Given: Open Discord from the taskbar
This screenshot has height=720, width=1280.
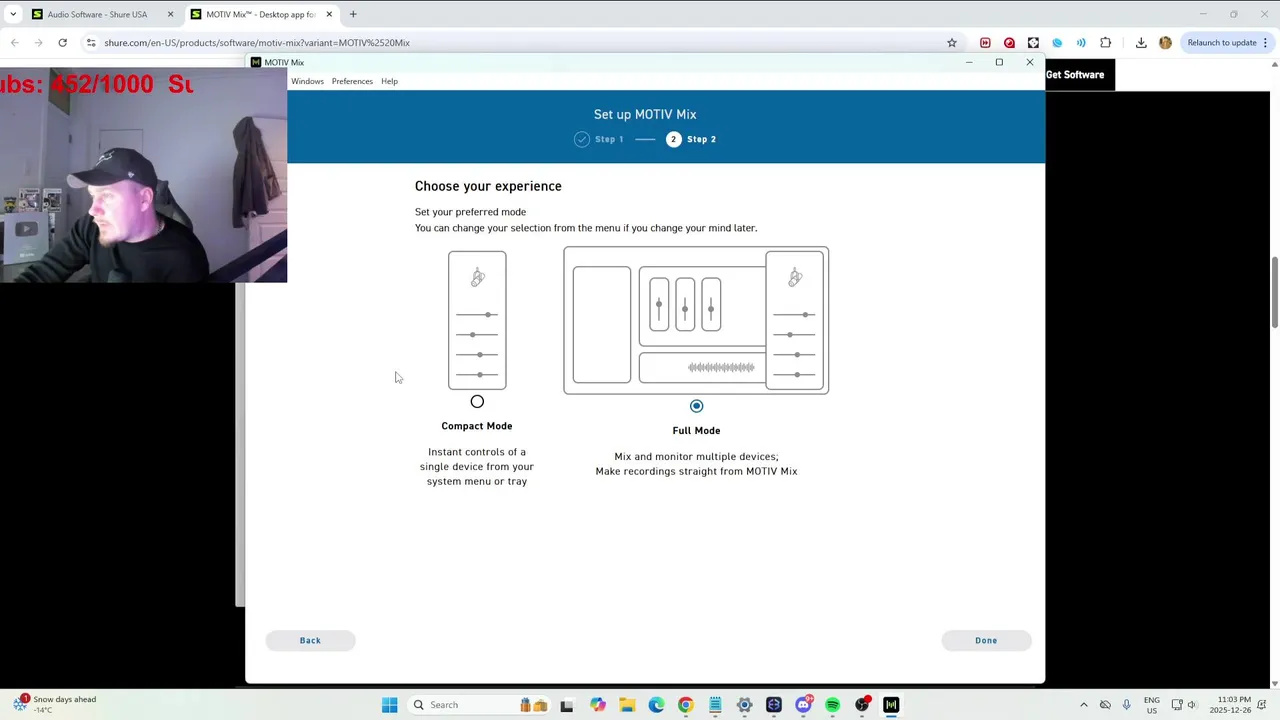Looking at the screenshot, I should (803, 705).
